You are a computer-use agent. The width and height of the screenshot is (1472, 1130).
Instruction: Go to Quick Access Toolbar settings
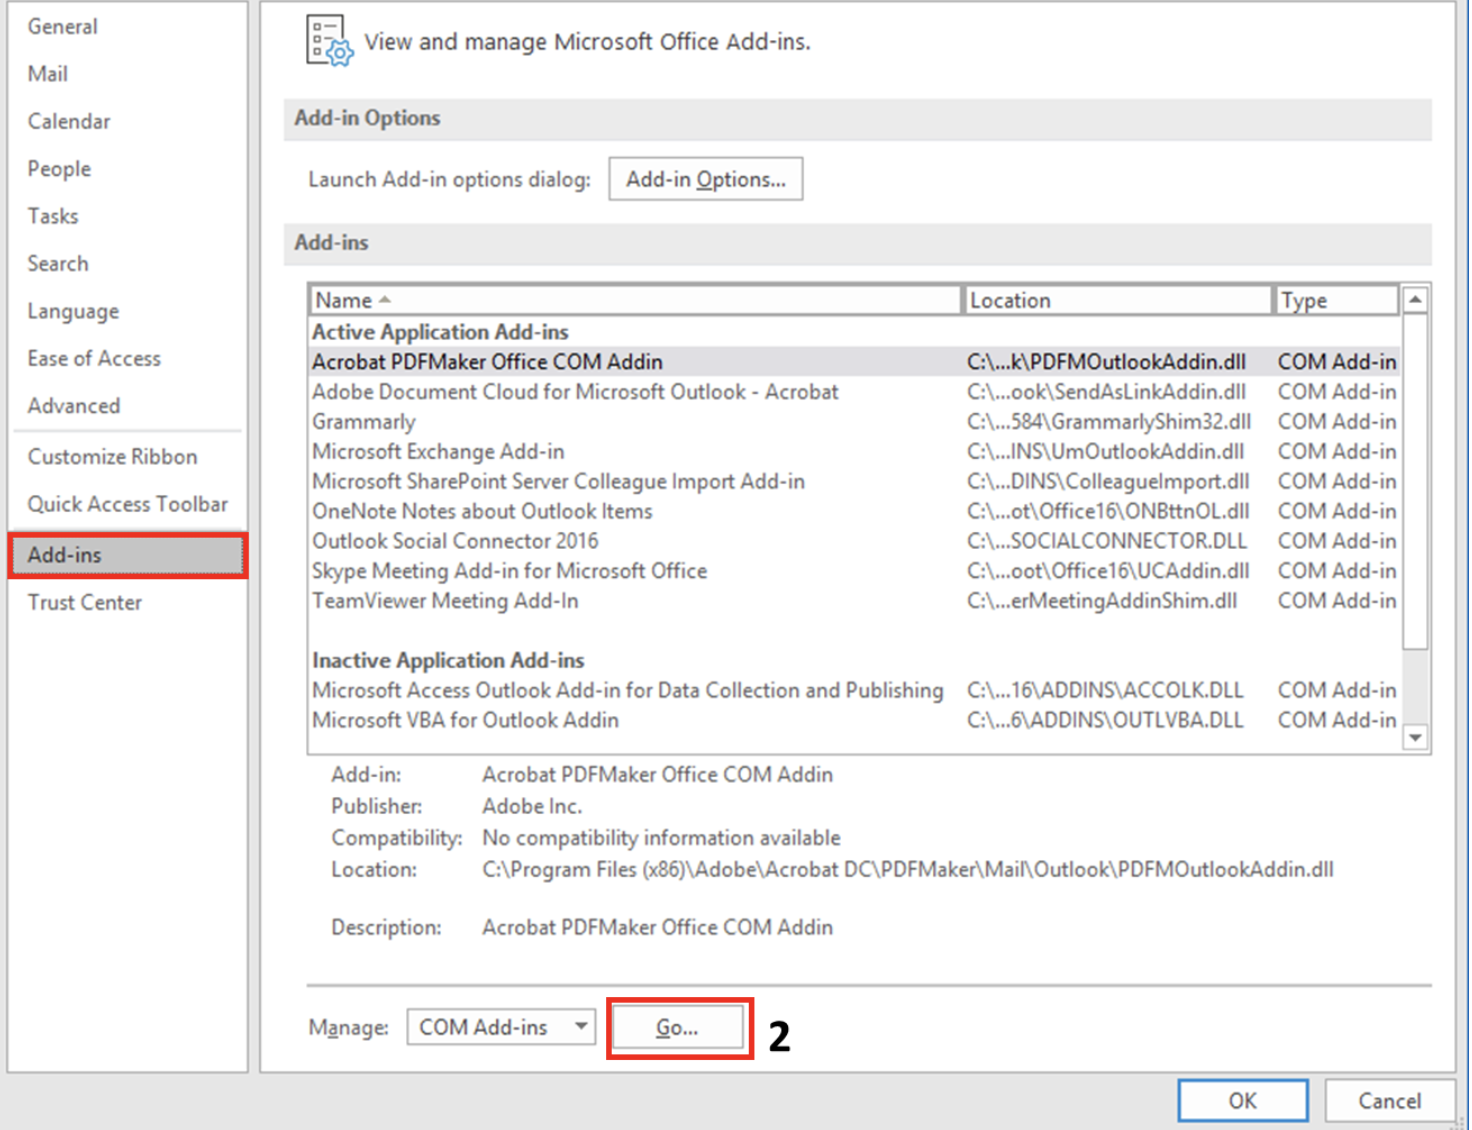127,504
